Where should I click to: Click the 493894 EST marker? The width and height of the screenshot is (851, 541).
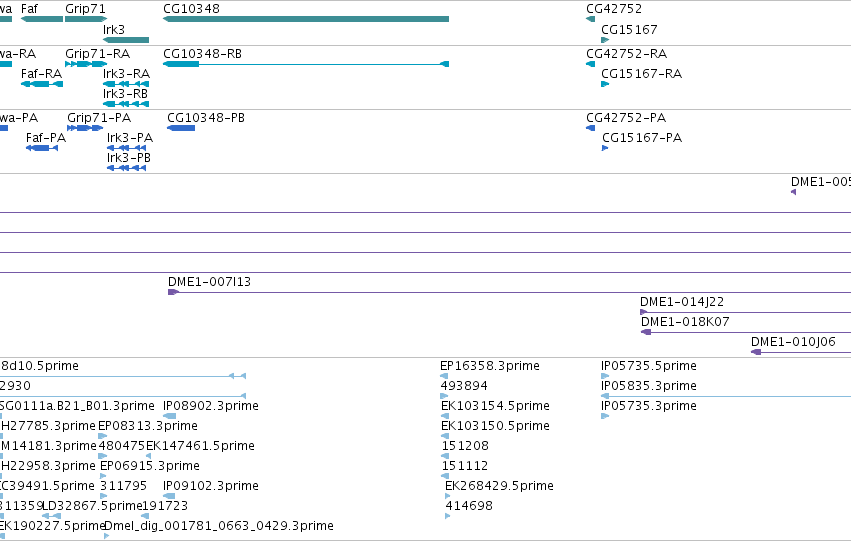click(x=444, y=396)
